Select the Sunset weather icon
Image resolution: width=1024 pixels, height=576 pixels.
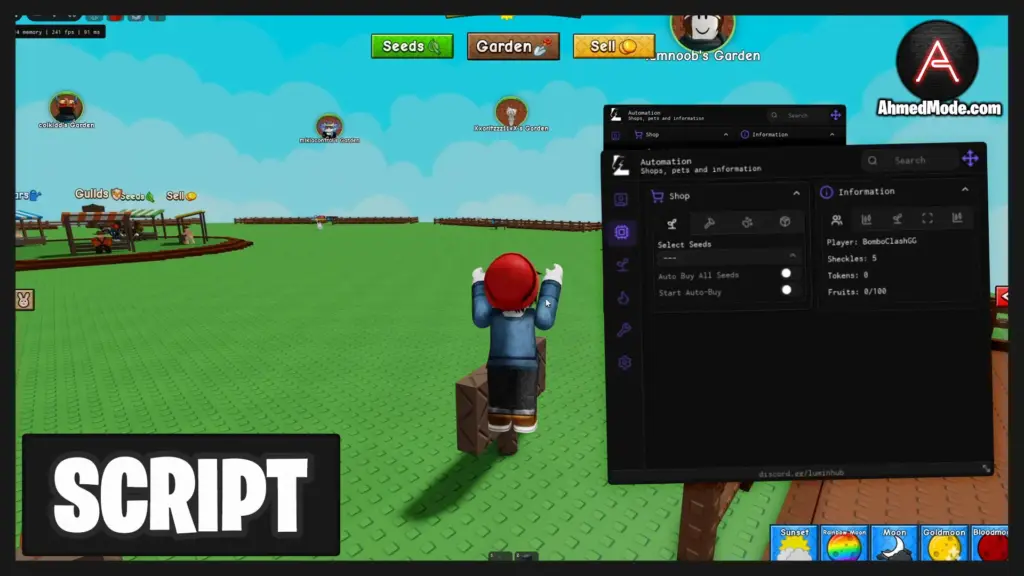click(x=793, y=543)
